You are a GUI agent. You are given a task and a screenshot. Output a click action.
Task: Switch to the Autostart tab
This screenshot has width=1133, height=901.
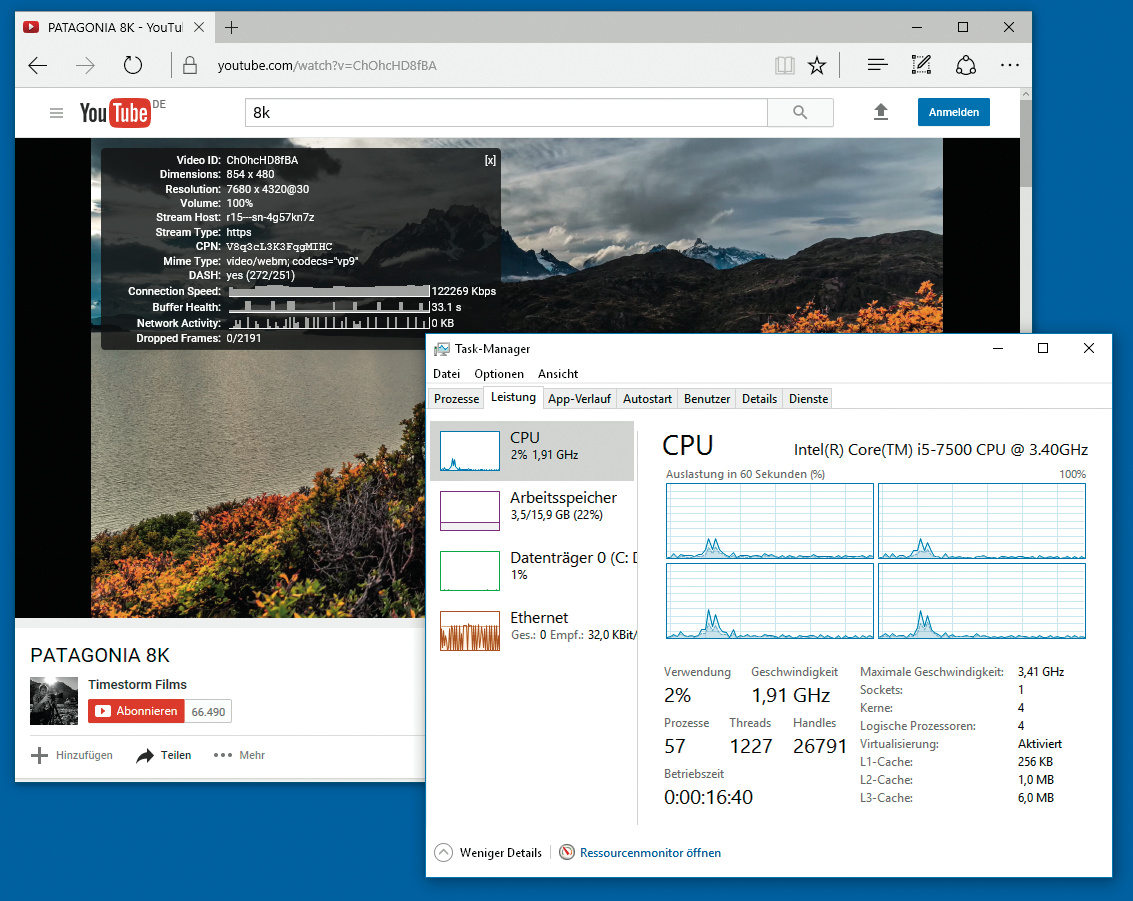(647, 399)
